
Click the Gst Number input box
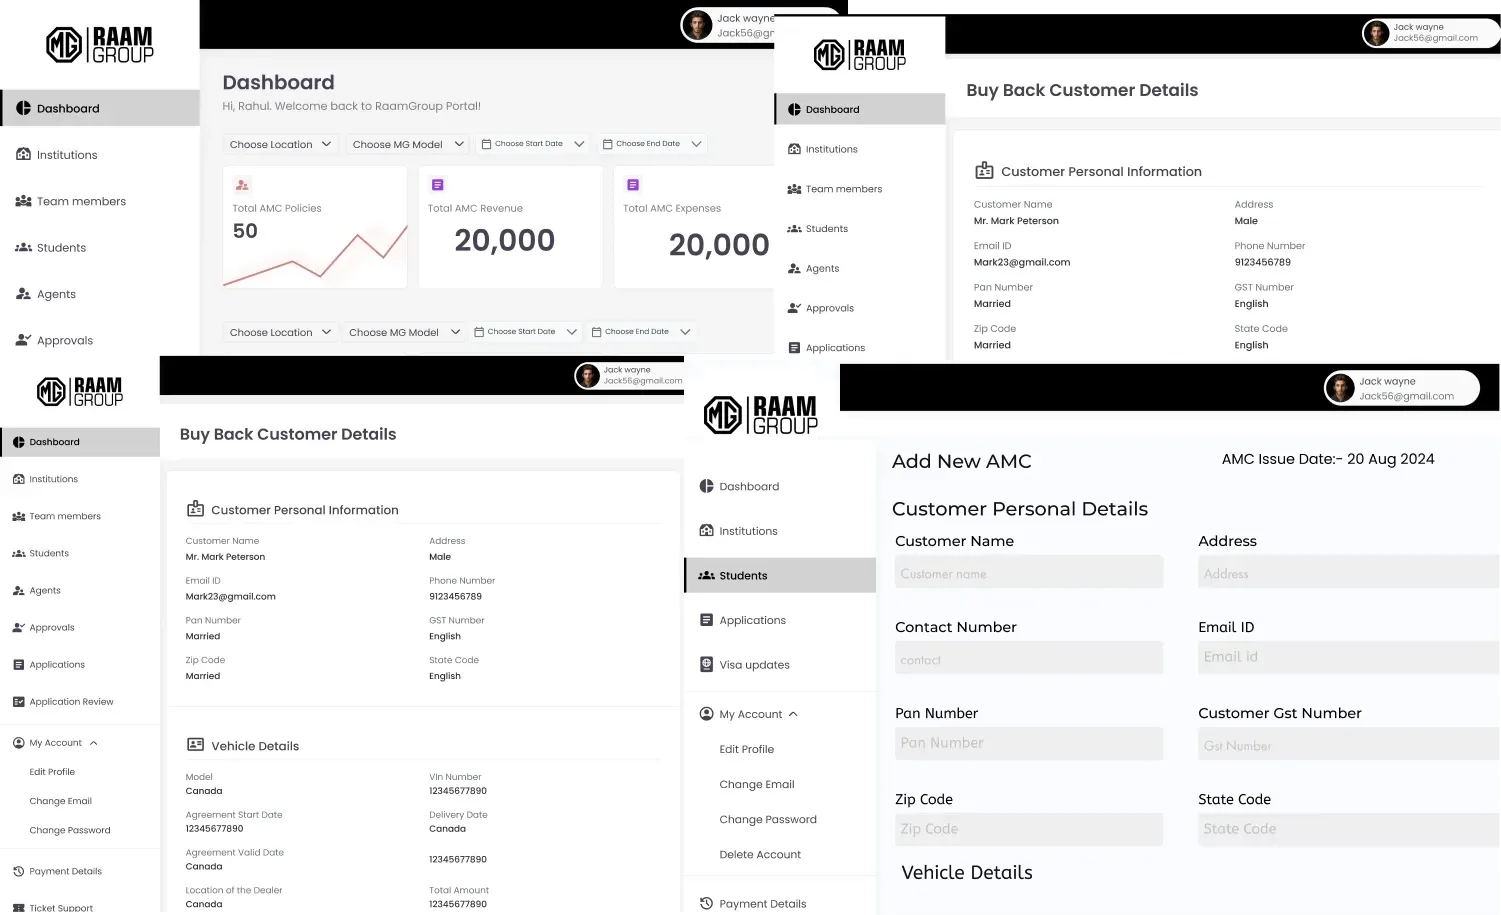click(x=1348, y=745)
